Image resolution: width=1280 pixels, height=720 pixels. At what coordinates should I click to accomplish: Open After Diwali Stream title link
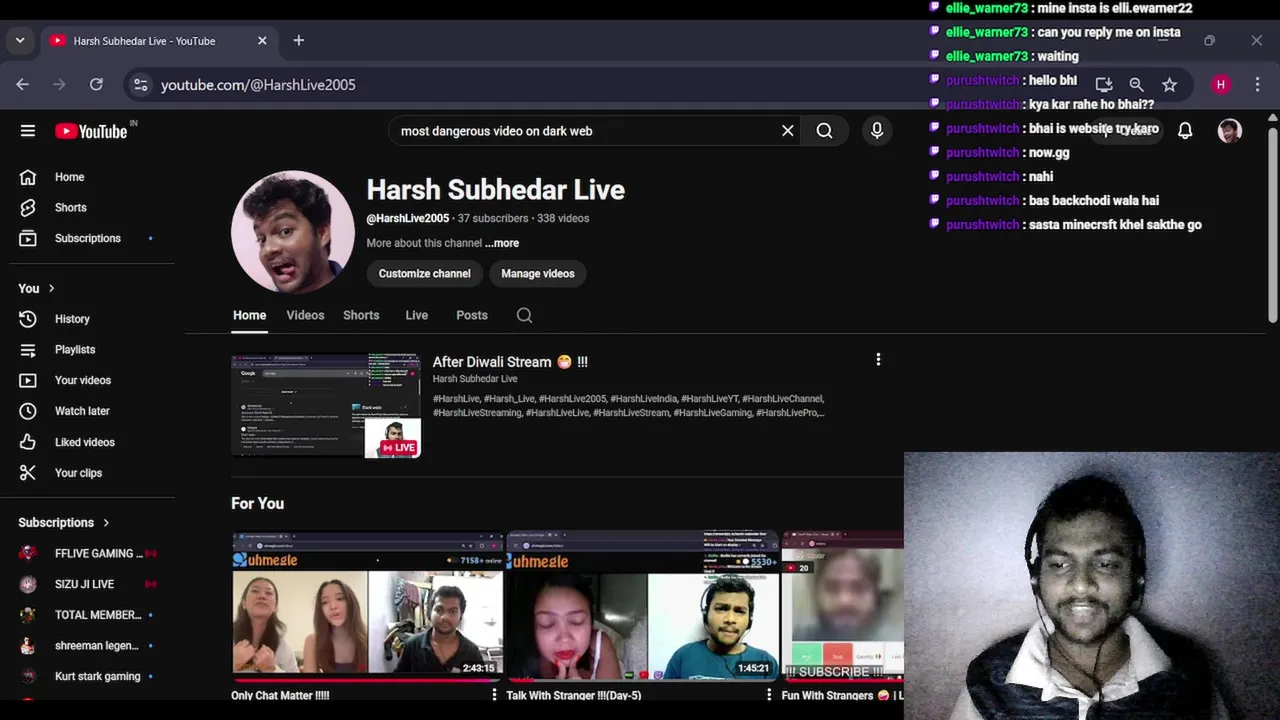tap(510, 362)
